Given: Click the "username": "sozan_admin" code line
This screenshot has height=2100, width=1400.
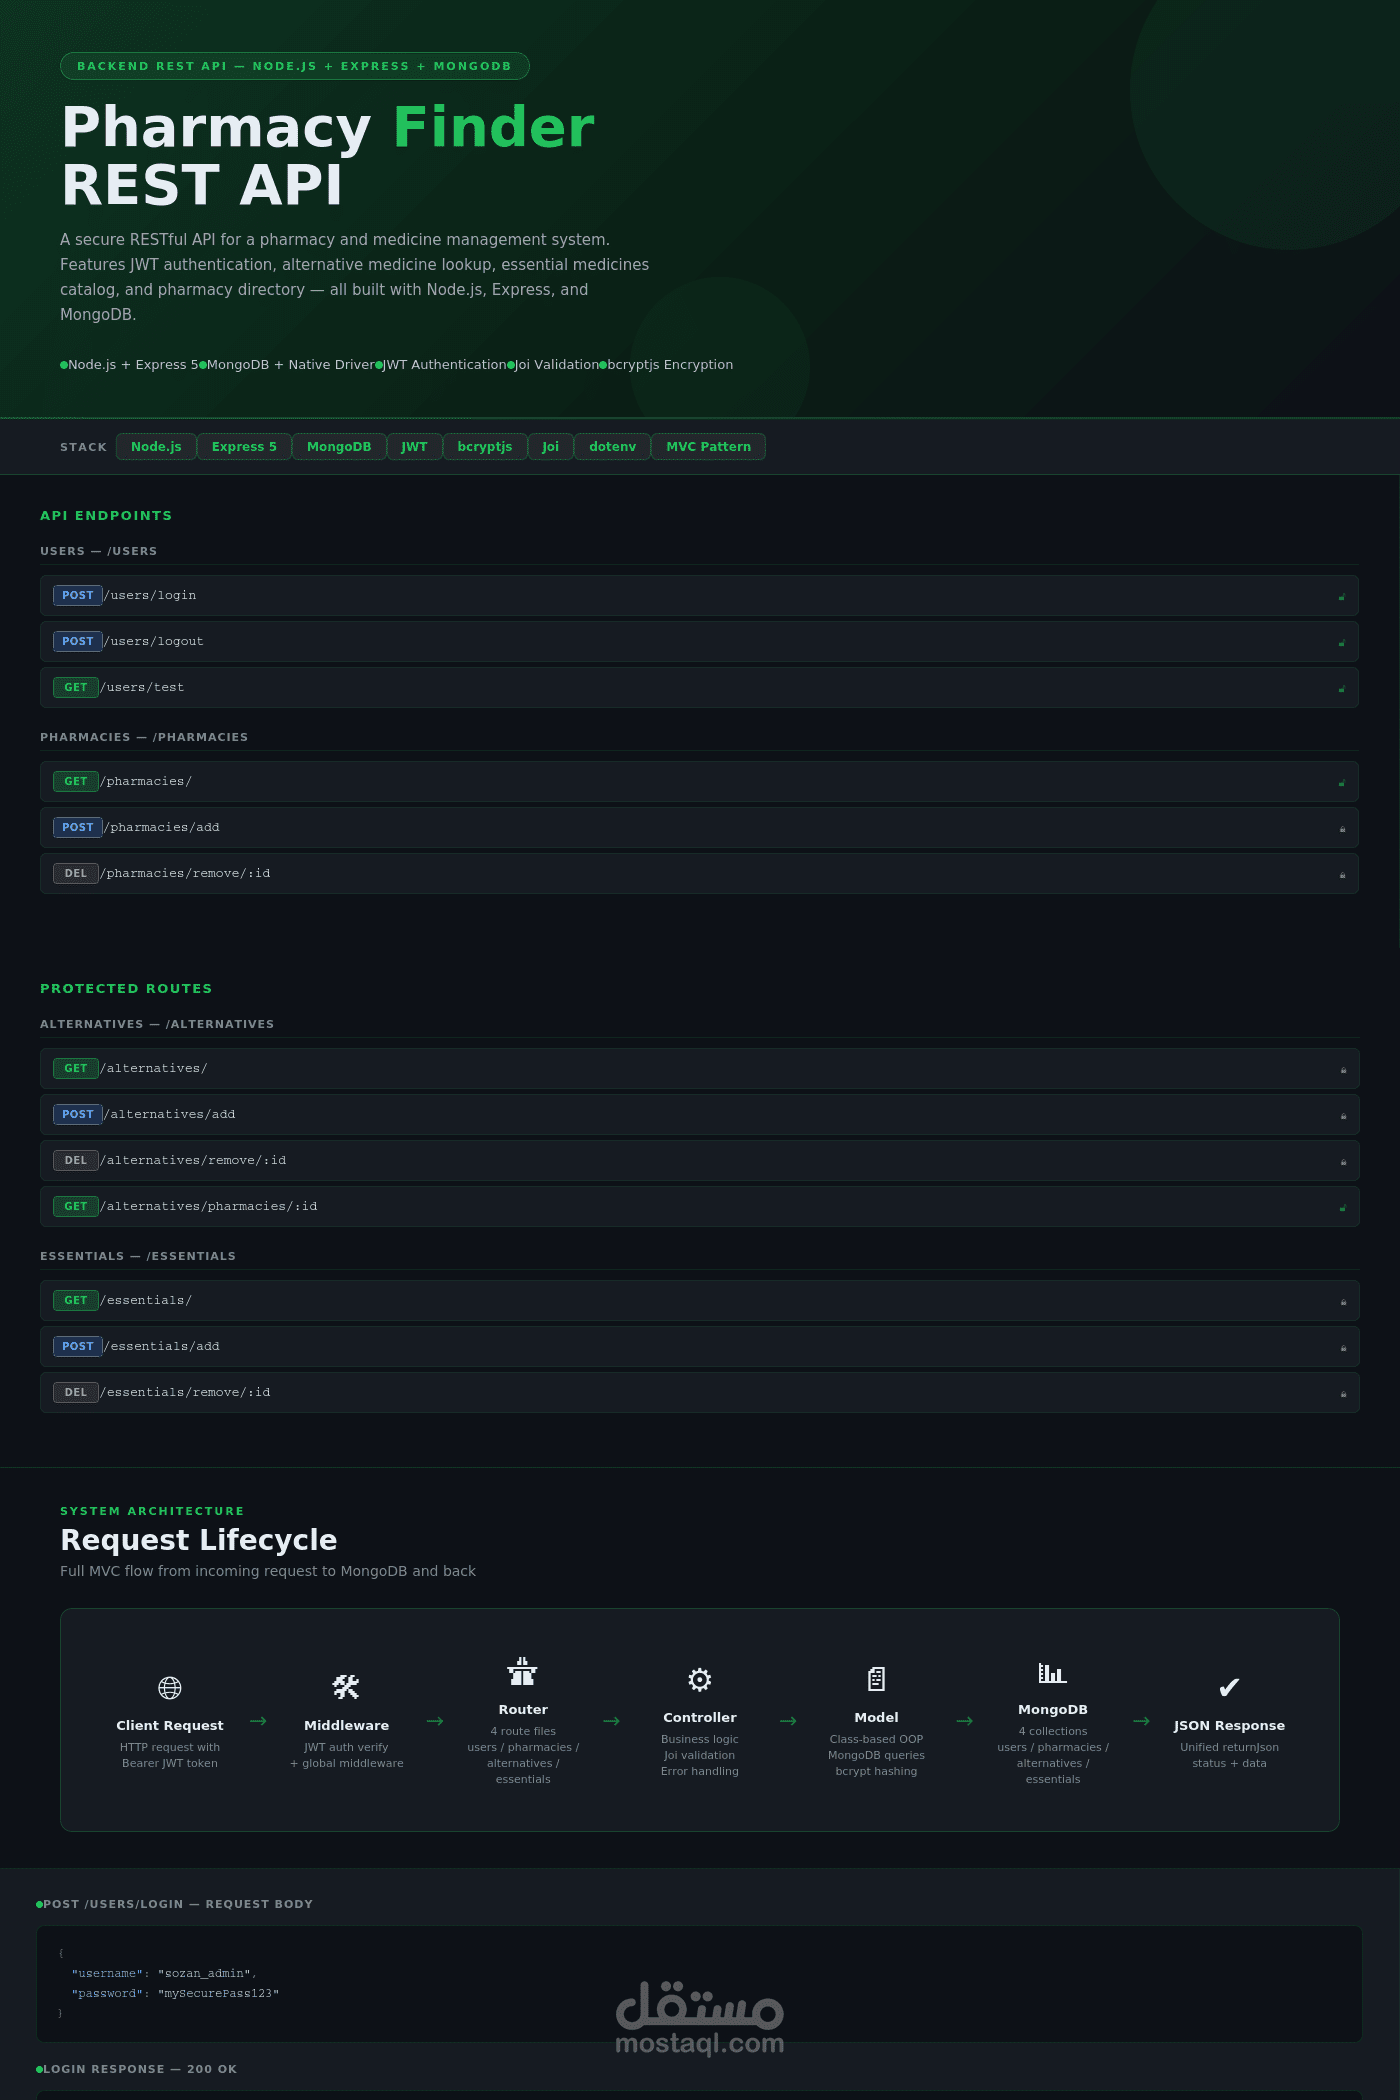Looking at the screenshot, I should [x=164, y=1973].
